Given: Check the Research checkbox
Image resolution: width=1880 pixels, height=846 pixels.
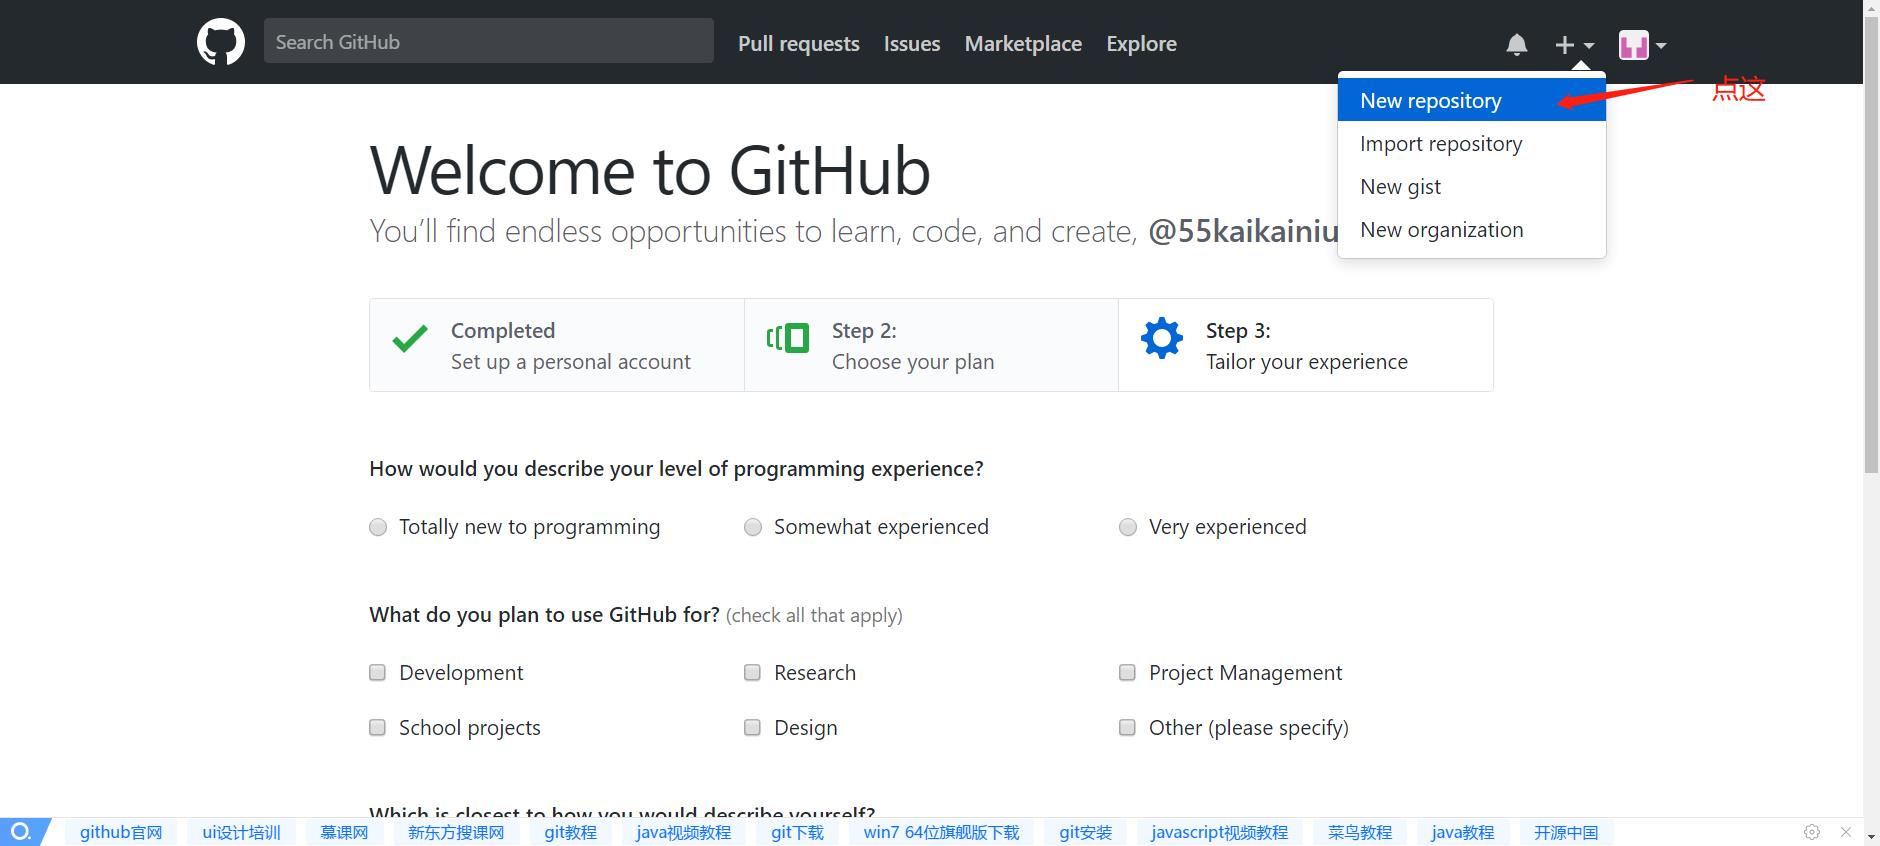Looking at the screenshot, I should (x=752, y=672).
